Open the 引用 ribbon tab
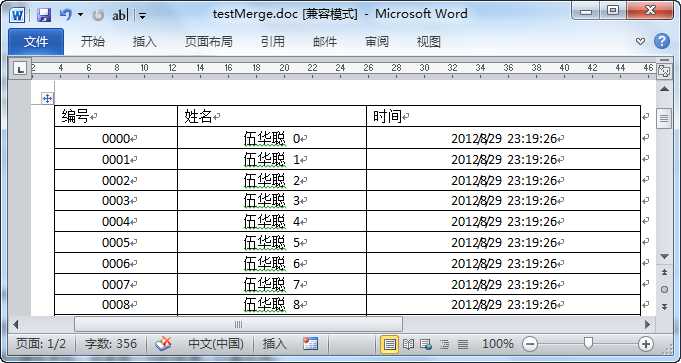The height and width of the screenshot is (363, 681). (x=273, y=42)
